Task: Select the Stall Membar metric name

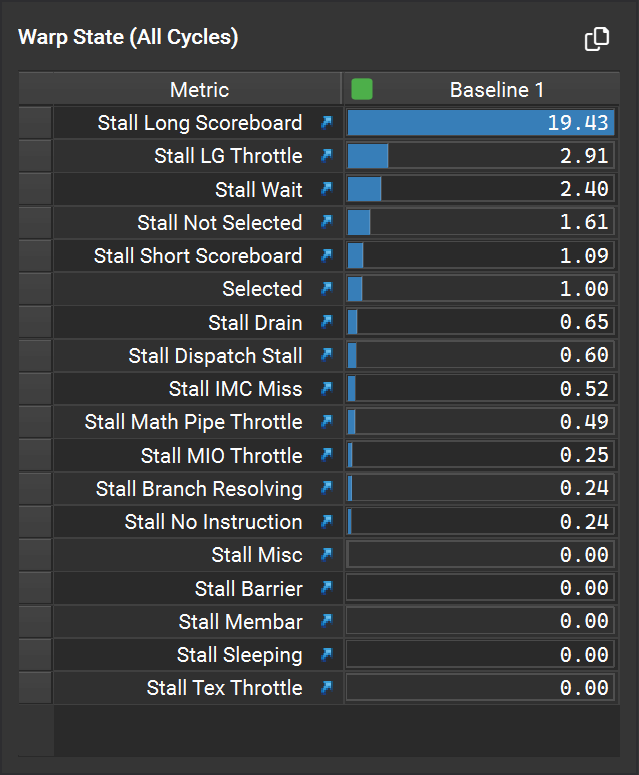Action: (x=240, y=621)
